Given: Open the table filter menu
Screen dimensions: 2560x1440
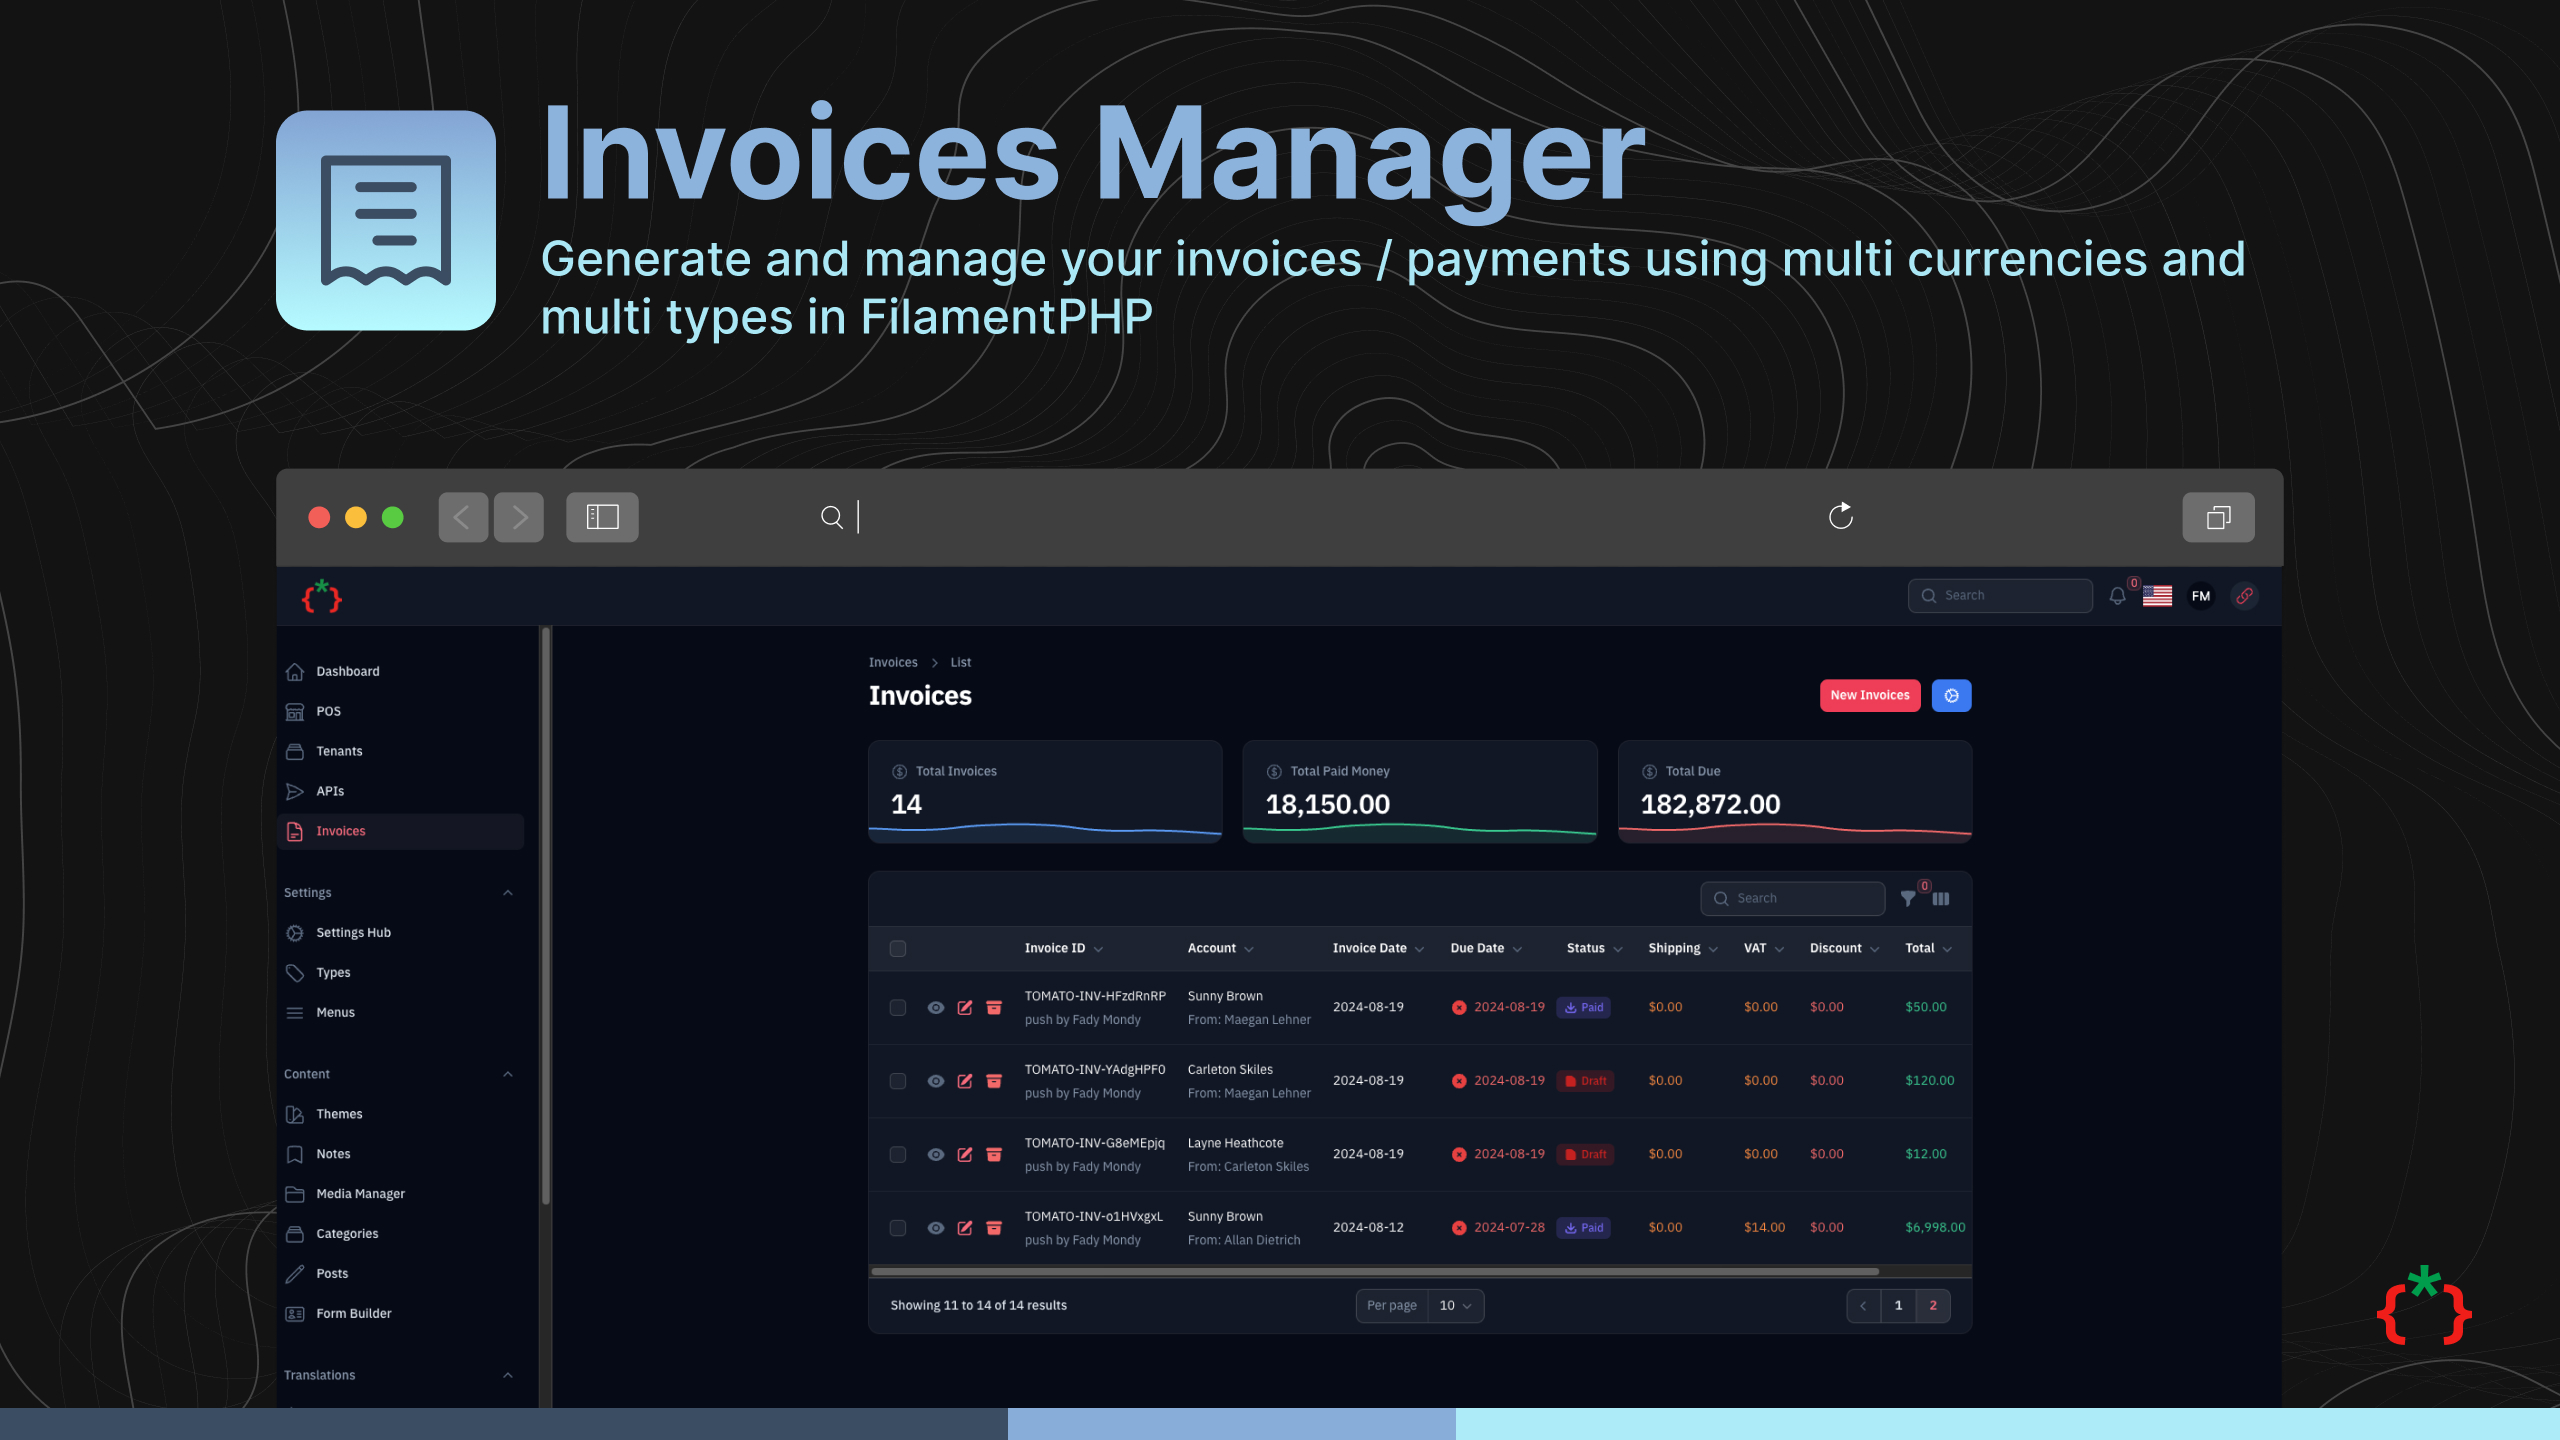Looking at the screenshot, I should pos(1908,898).
